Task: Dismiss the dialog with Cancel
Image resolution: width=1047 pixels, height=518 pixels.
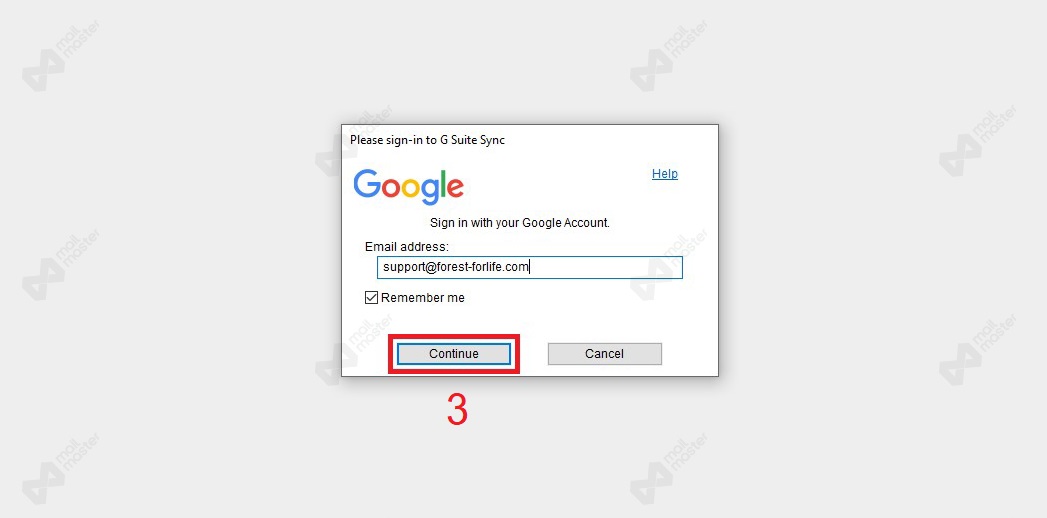Action: (x=604, y=354)
